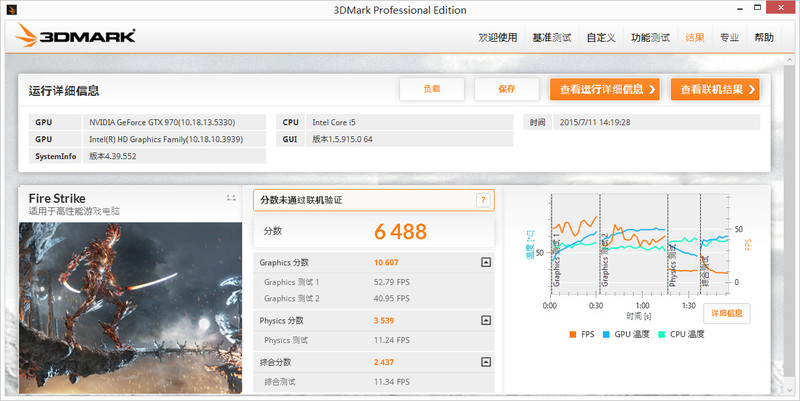
Task: Click 适用于高性能游戏电脑 subtitle
Action: (x=74, y=211)
